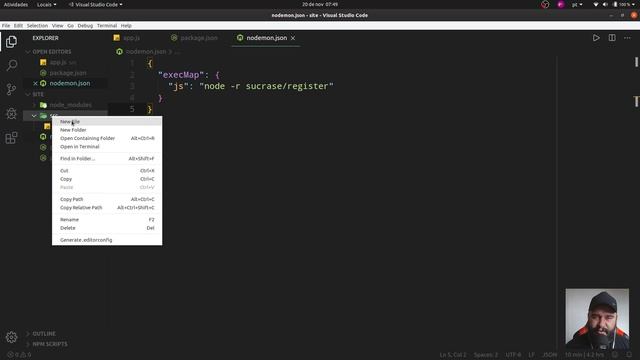Open the system volume and battery menu
Image resolution: width=640 pixels, height=360 pixels.
(614, 4)
